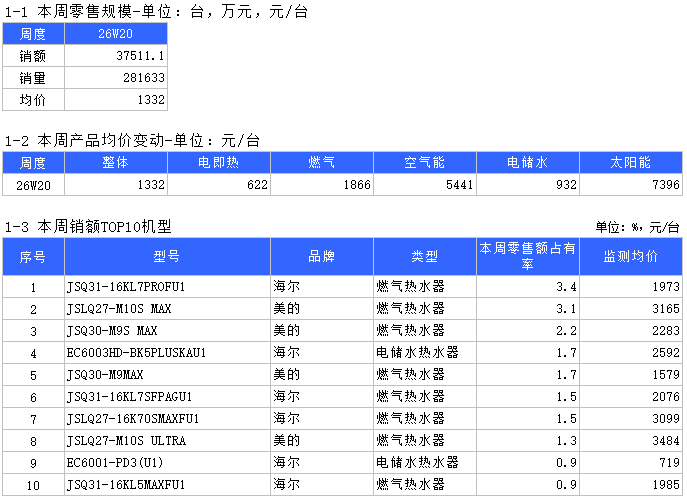Click brand 美的 in the JSLQ27-M10S ULTRA row

pos(287,440)
